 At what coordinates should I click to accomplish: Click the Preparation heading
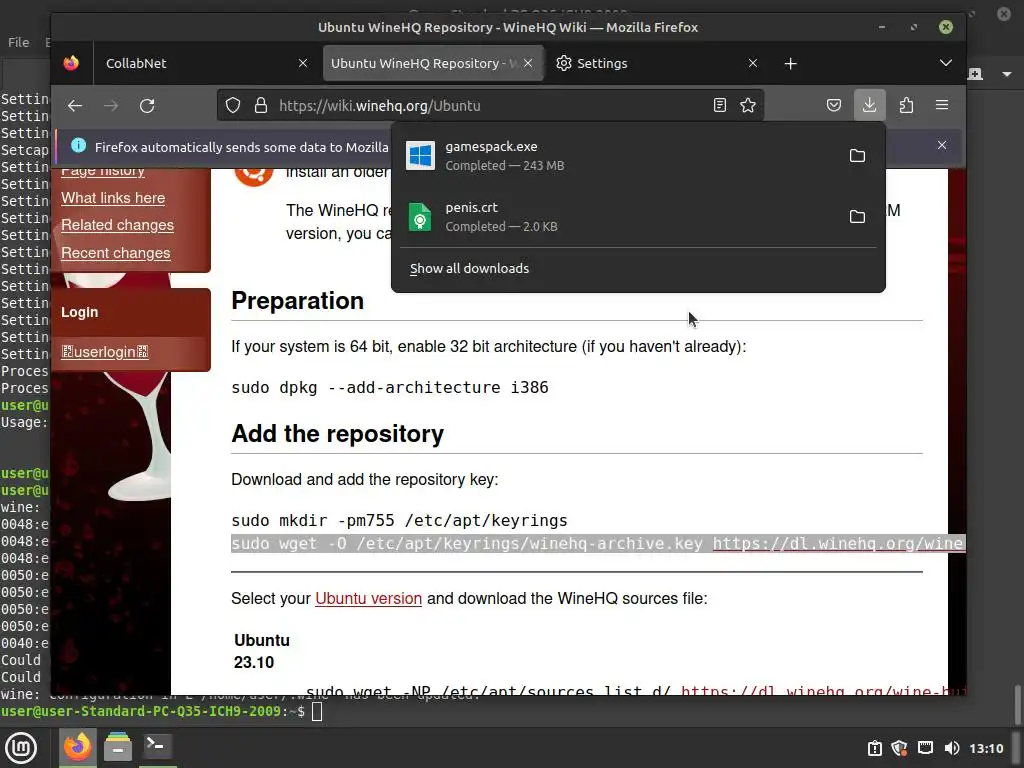point(297,301)
